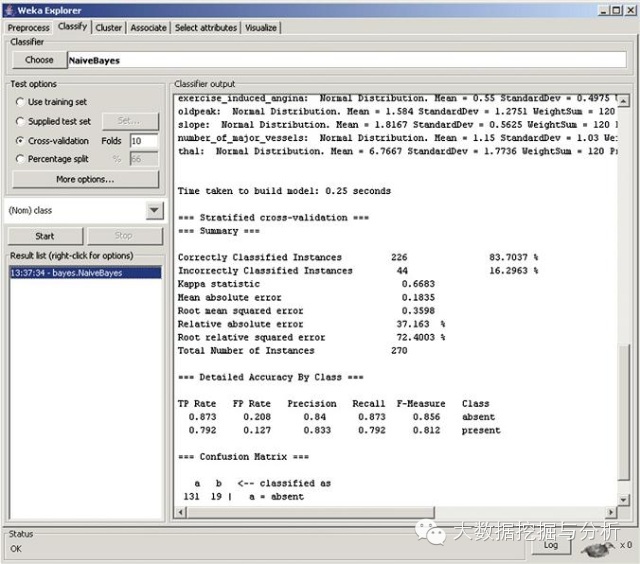The width and height of the screenshot is (640, 564).
Task: Click the Total Number of Instances line
Action: click(293, 351)
